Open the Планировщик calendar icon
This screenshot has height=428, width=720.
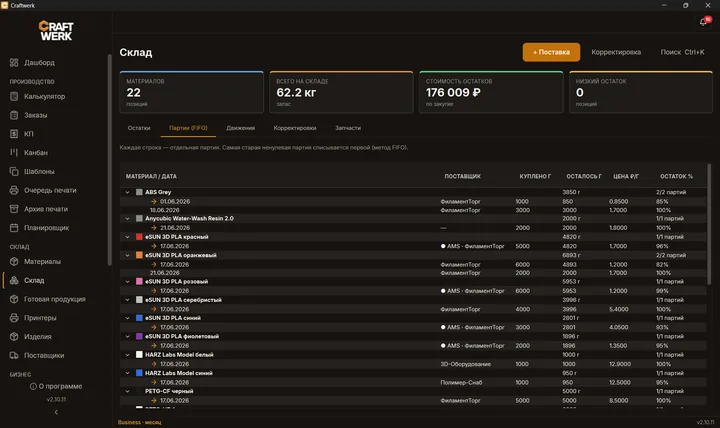(14, 228)
